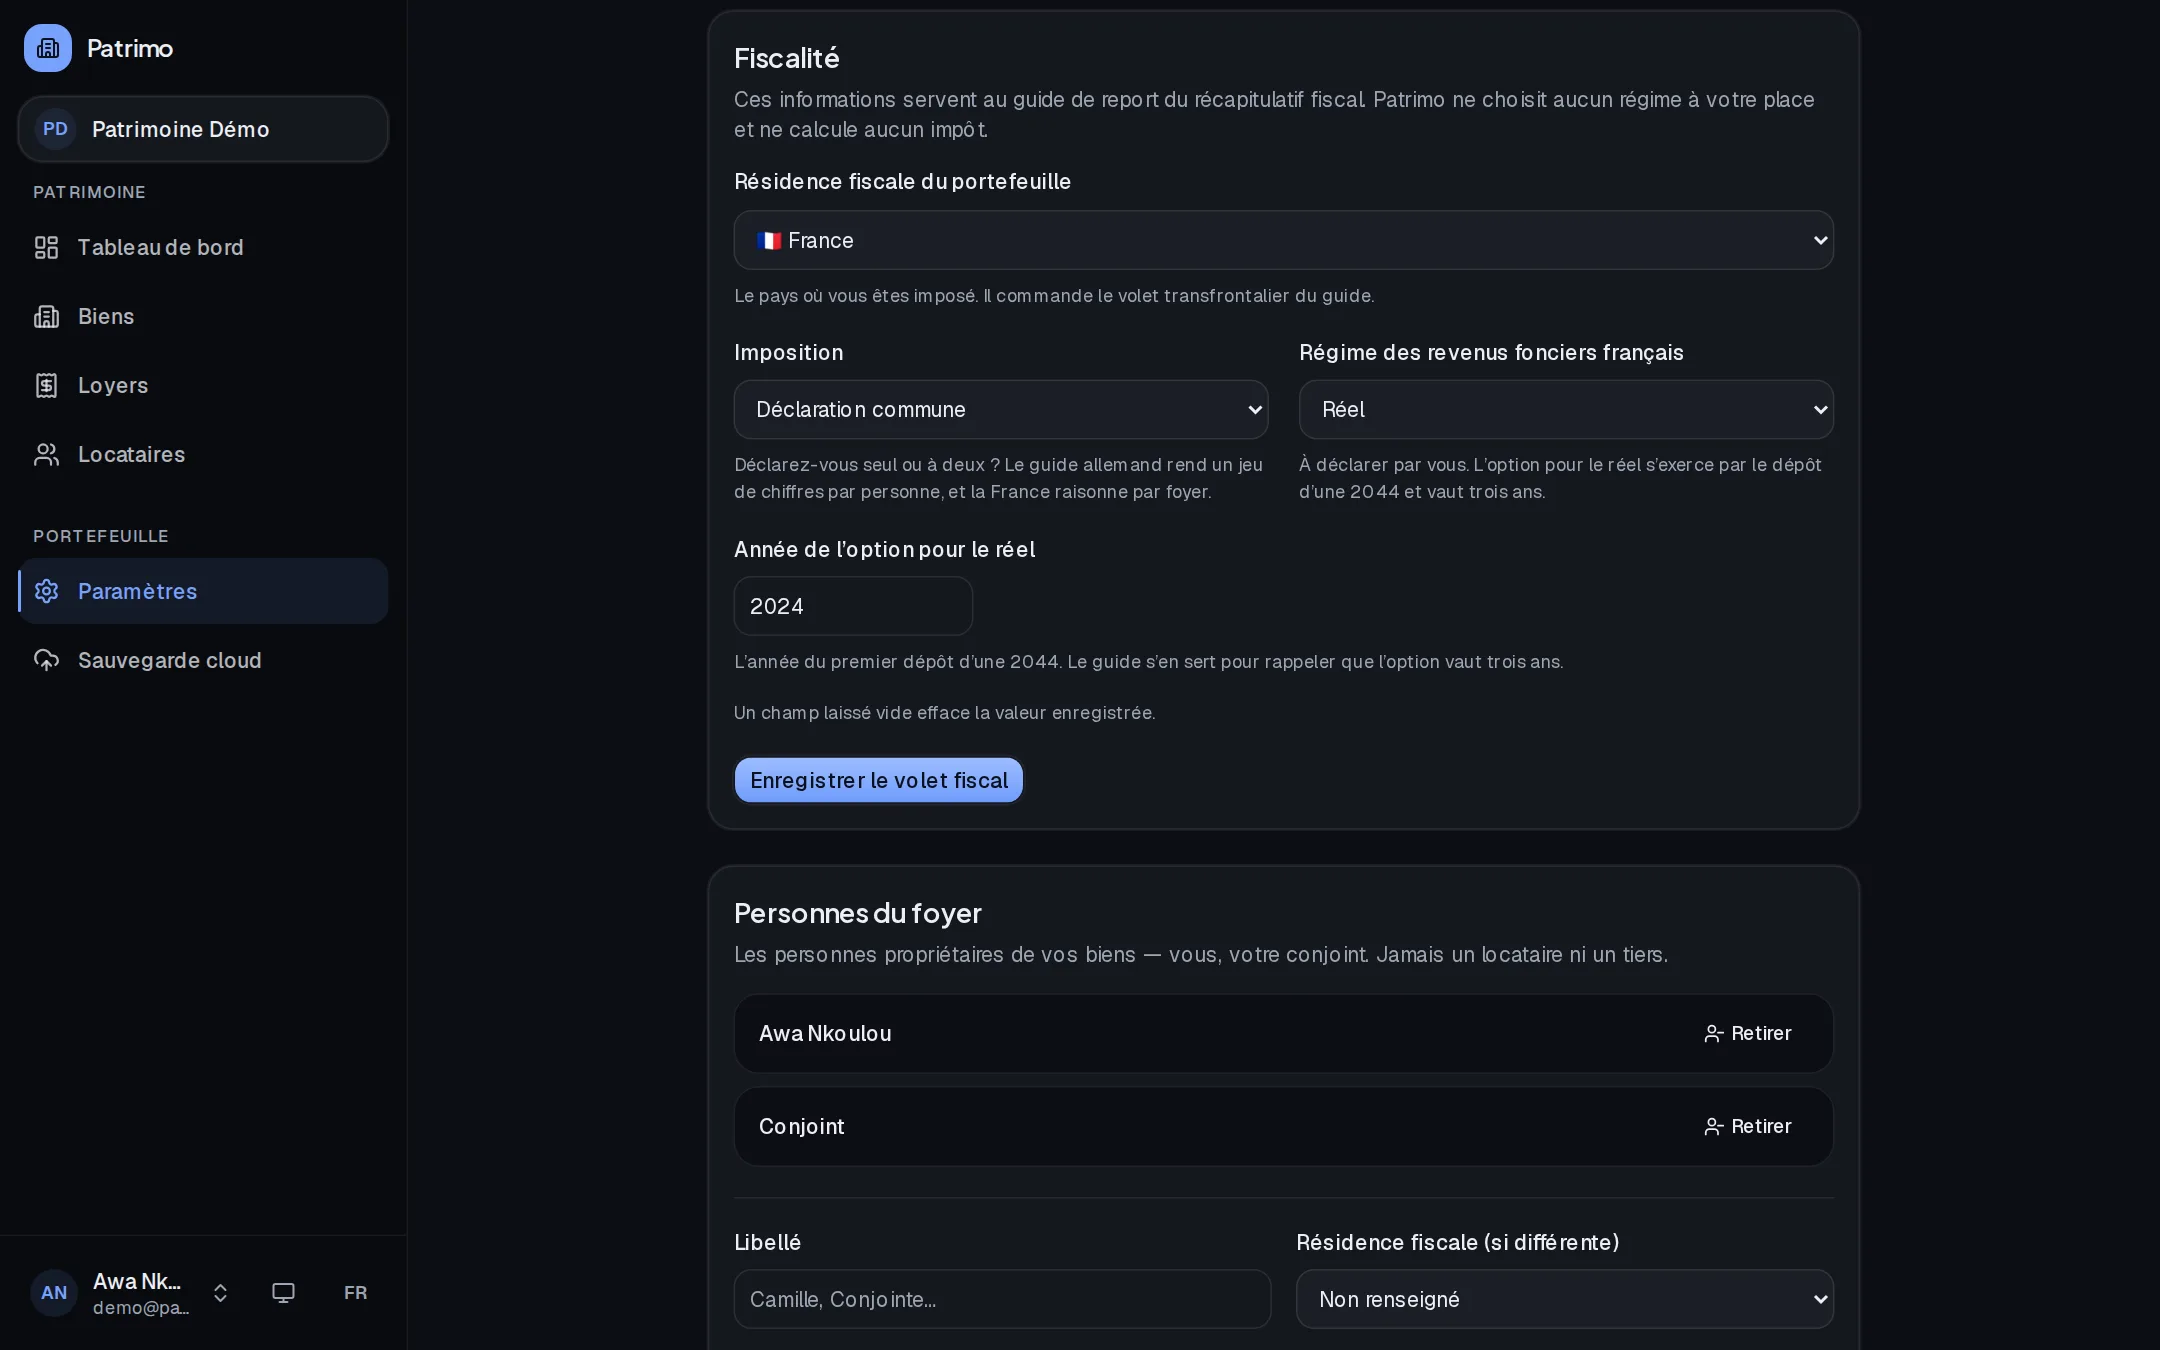Click the Patrimo app name
The width and height of the screenshot is (2160, 1350).
[130, 48]
